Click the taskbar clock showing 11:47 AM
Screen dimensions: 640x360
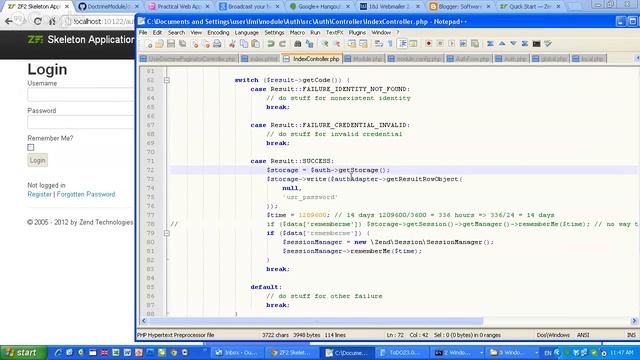[x=622, y=353]
